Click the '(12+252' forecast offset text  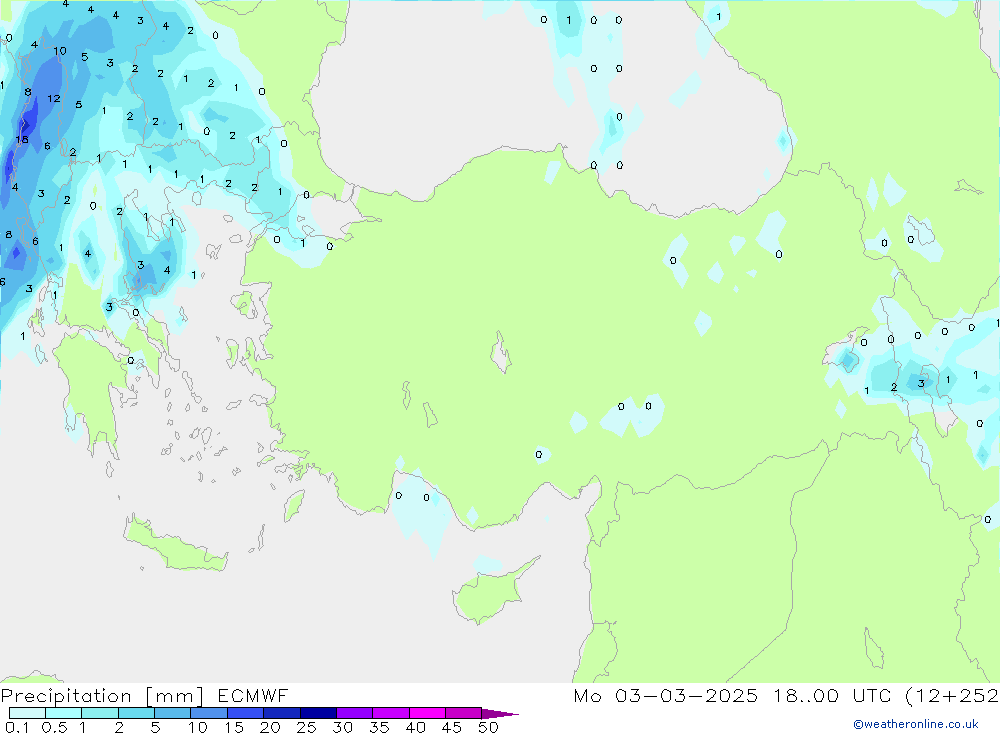(x=952, y=696)
